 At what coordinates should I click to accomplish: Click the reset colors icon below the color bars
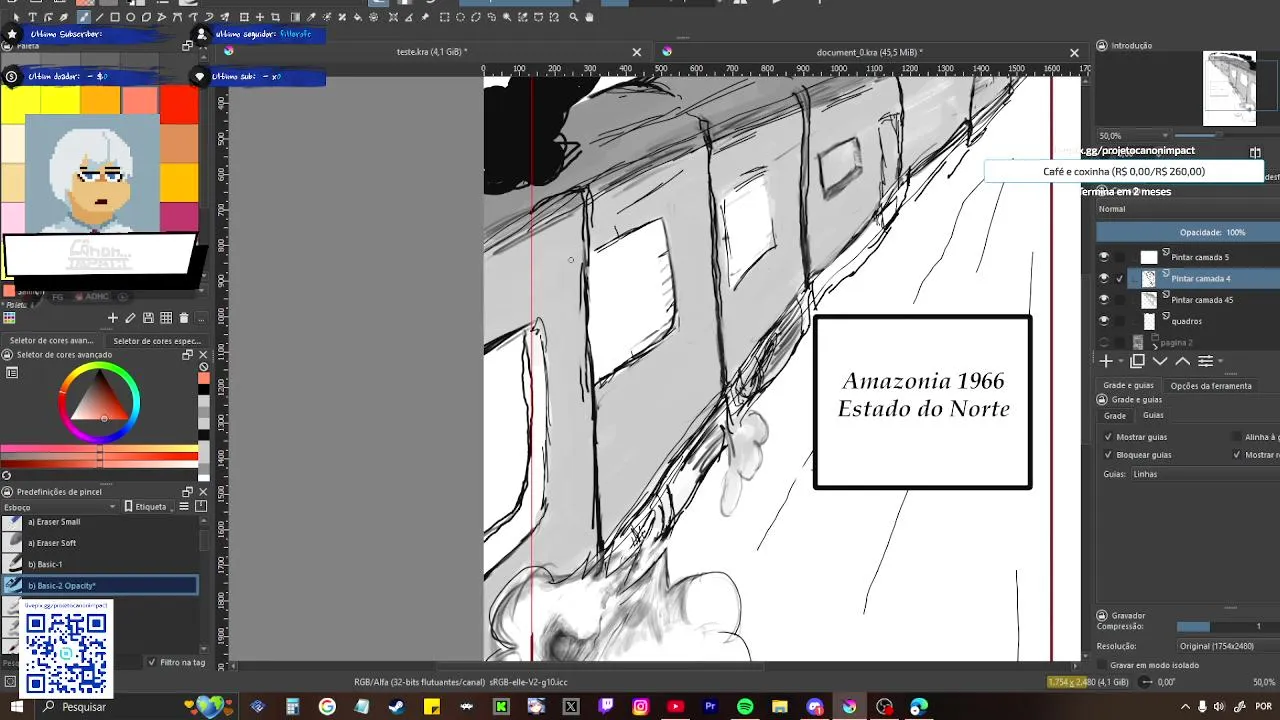pyautogui.click(x=6, y=475)
